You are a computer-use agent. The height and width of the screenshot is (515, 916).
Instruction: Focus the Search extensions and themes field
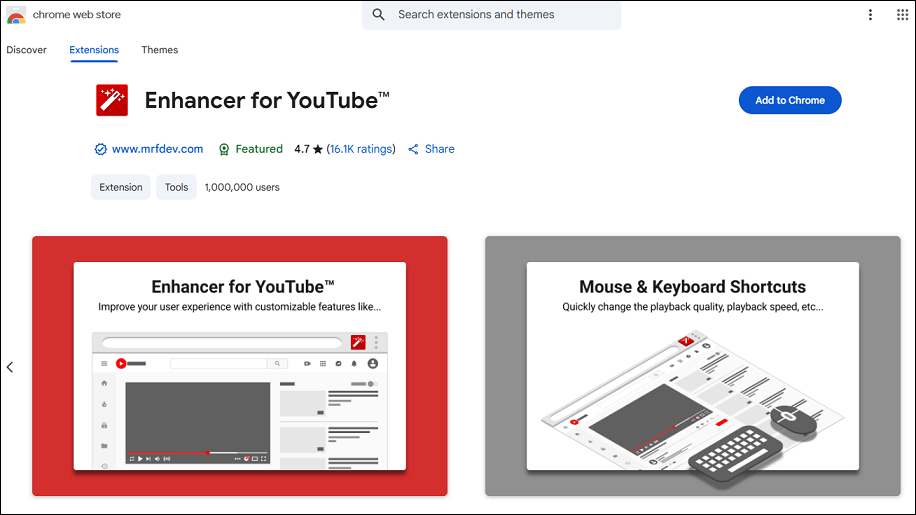point(491,15)
